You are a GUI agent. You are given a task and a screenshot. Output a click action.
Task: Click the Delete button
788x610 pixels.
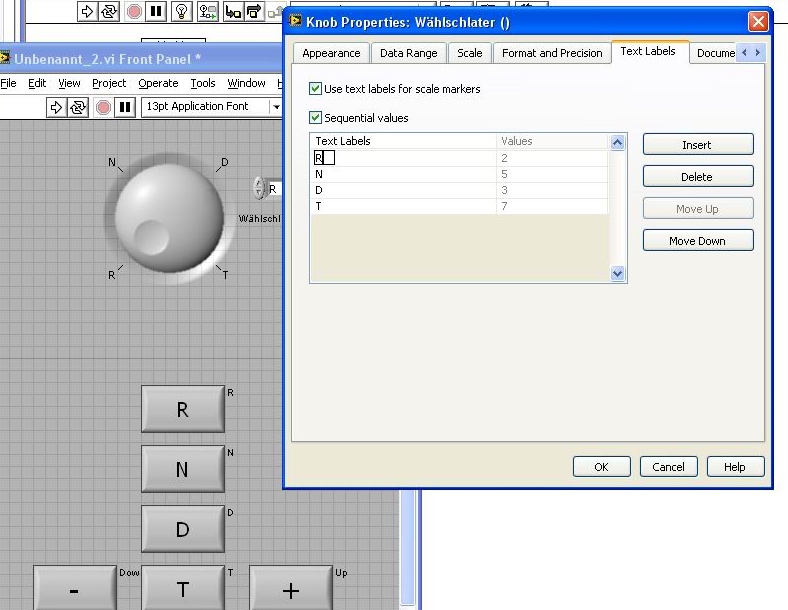[x=698, y=177]
